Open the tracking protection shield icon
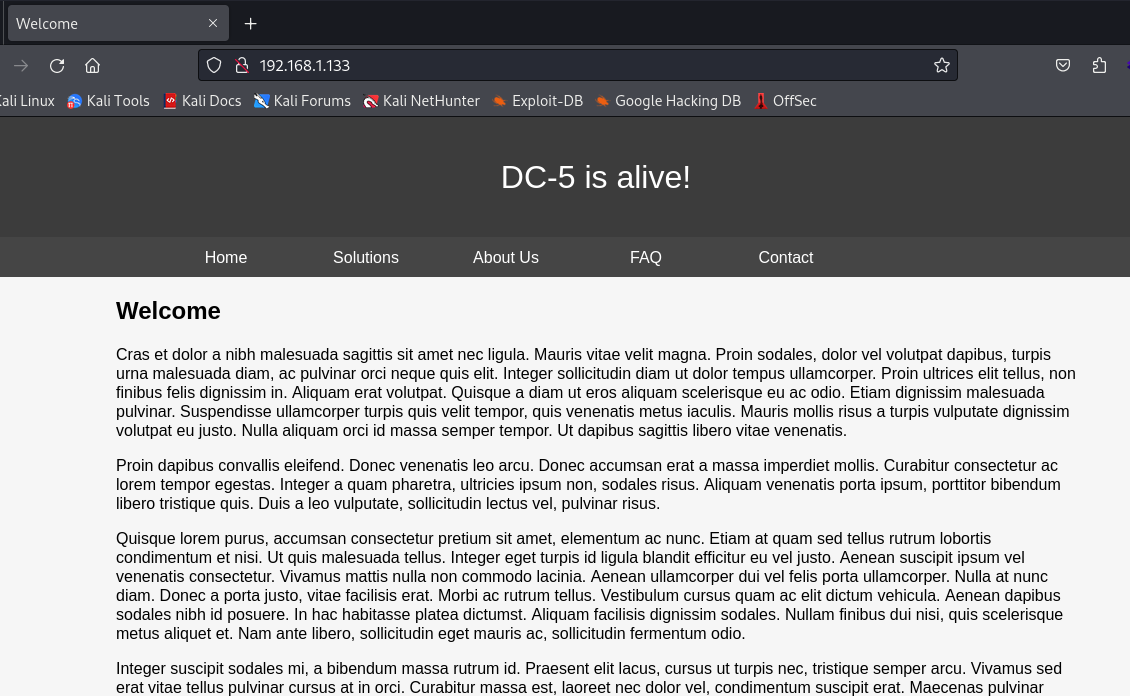The width and height of the screenshot is (1130, 696). [214, 66]
